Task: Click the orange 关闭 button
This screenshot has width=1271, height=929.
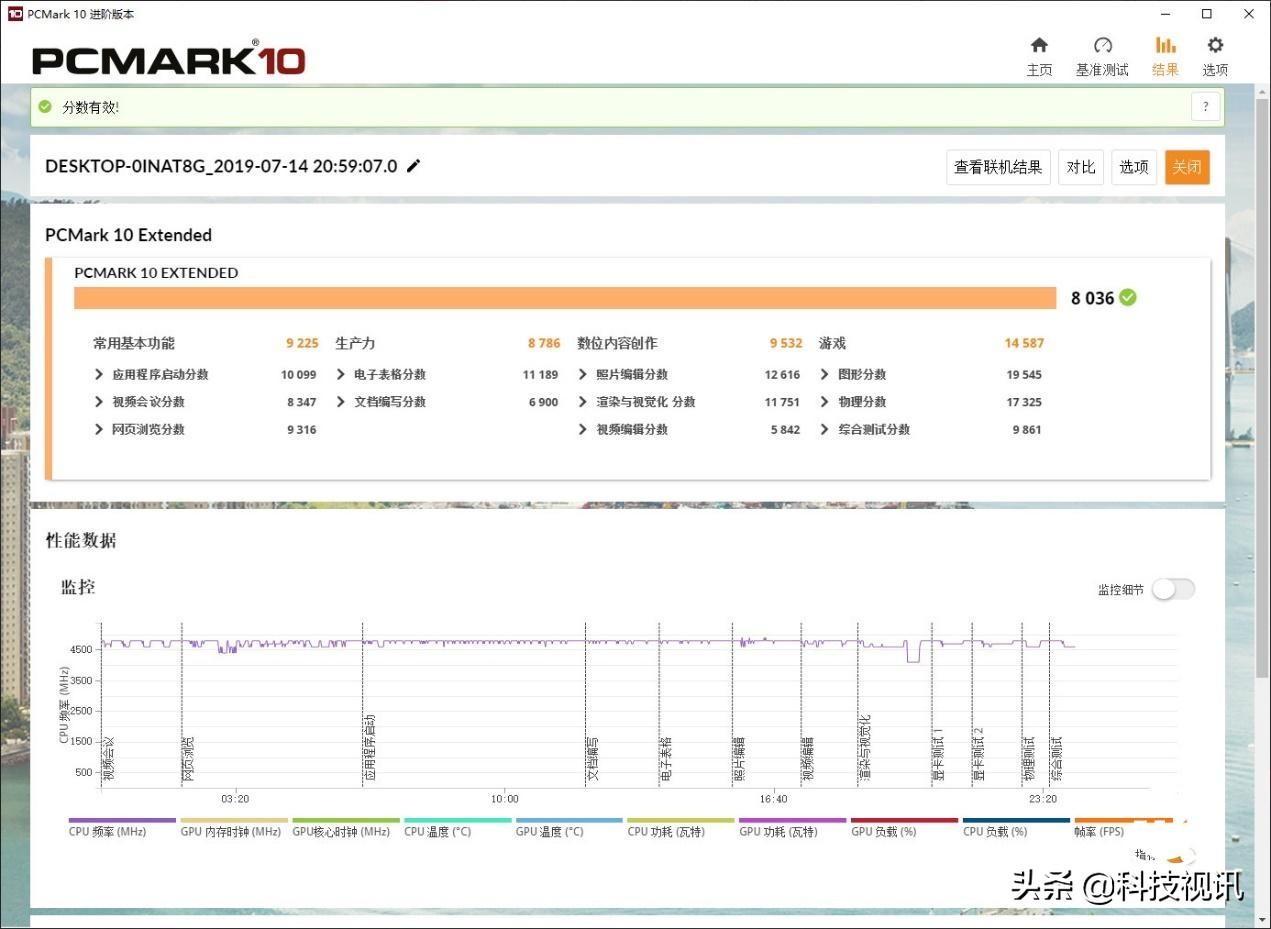Action: coord(1187,167)
